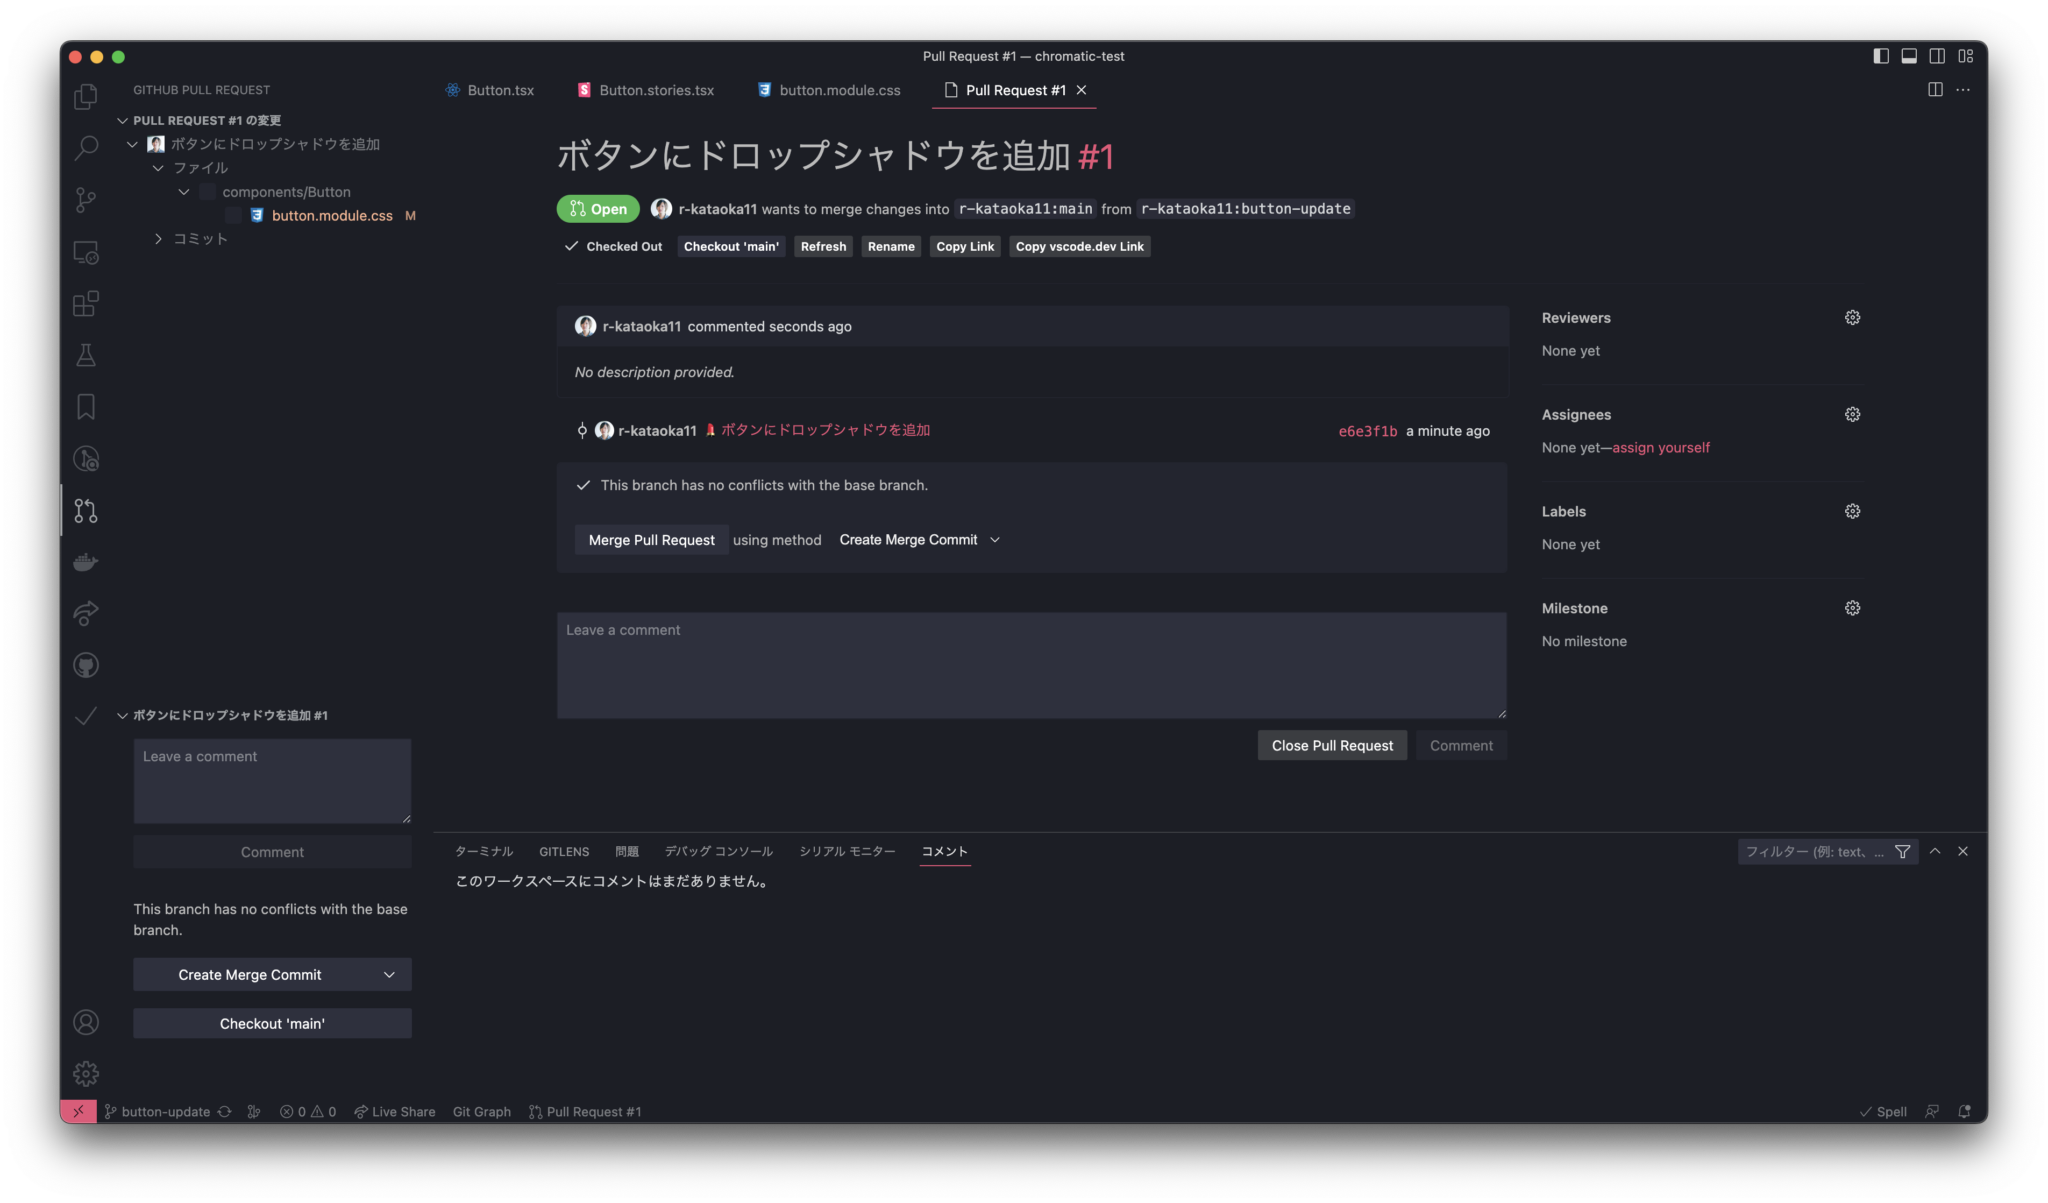Click the assign yourself link

point(1661,447)
